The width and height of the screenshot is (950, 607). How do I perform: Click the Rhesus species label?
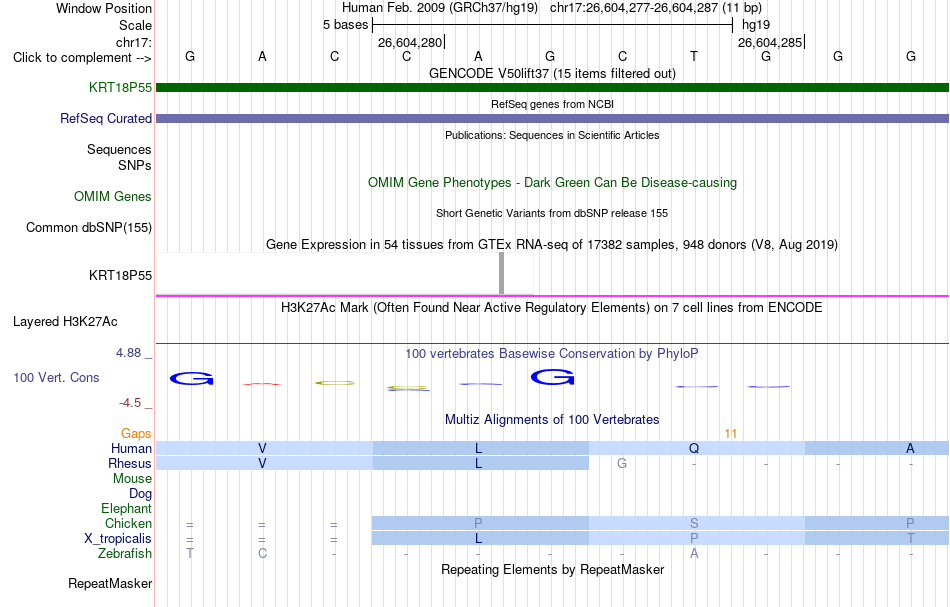[x=130, y=463]
